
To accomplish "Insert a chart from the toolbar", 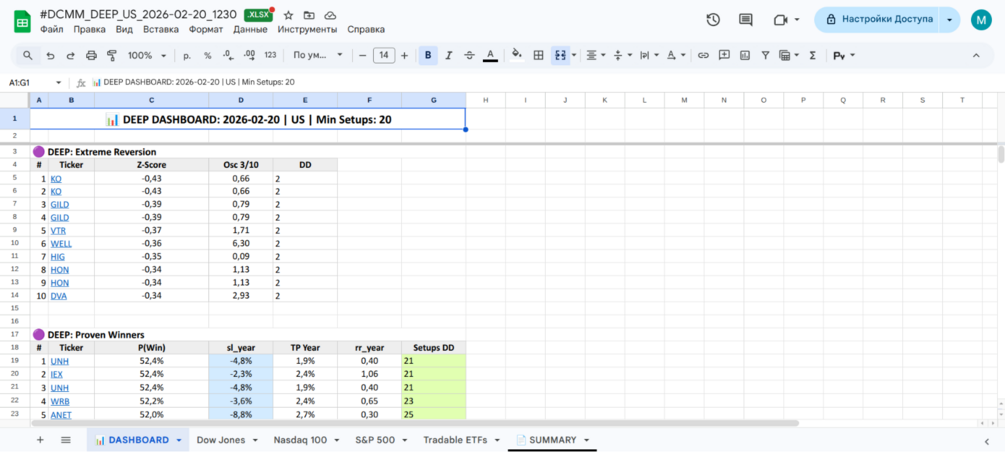I will coord(745,56).
